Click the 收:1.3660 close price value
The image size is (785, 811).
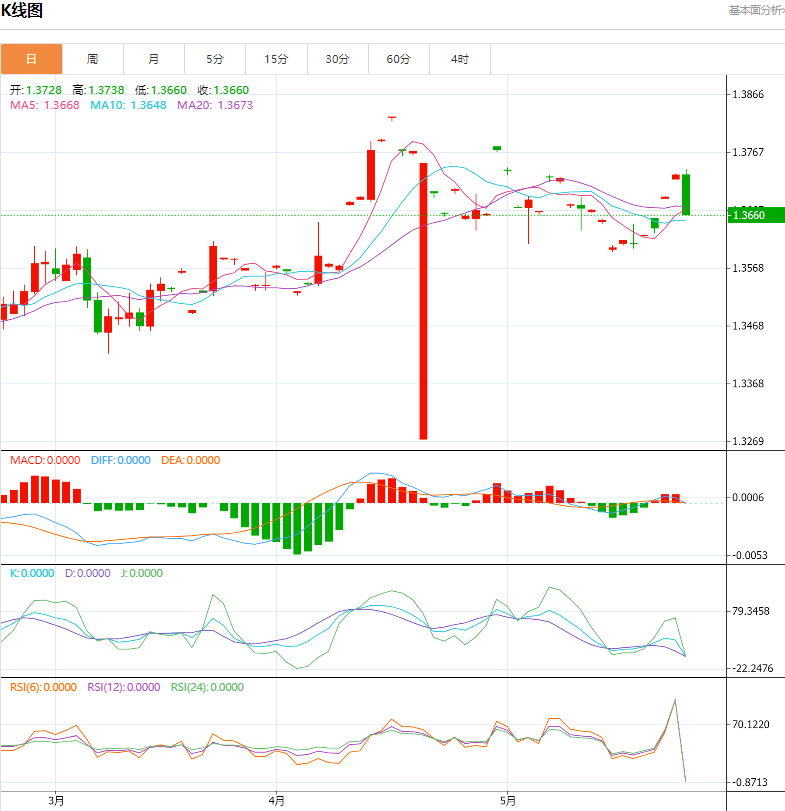223,90
